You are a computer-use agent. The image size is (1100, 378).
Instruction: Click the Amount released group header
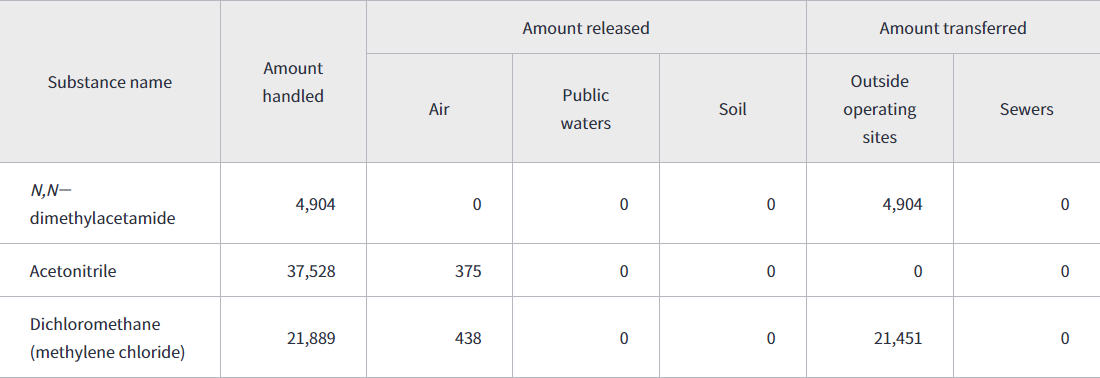click(x=586, y=28)
